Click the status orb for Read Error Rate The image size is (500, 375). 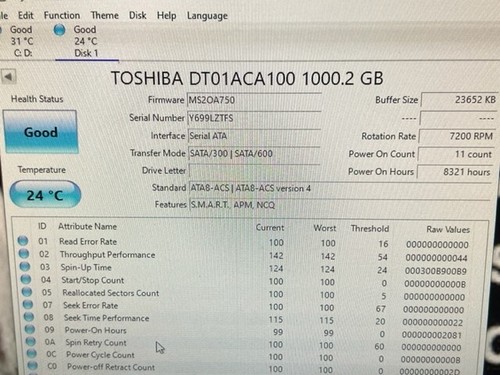click(x=23, y=240)
